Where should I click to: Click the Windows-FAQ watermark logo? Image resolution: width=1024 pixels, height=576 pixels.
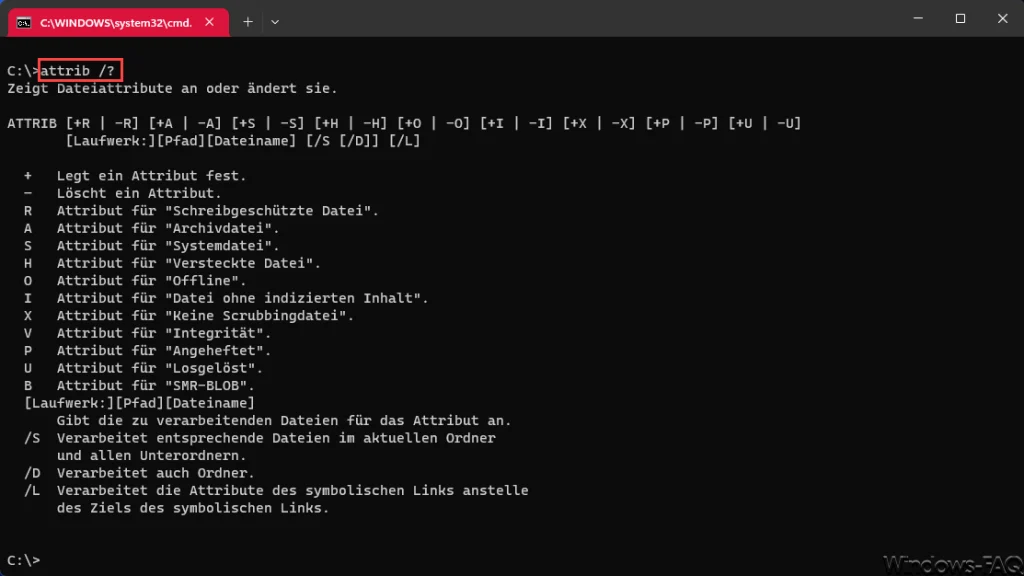click(953, 564)
